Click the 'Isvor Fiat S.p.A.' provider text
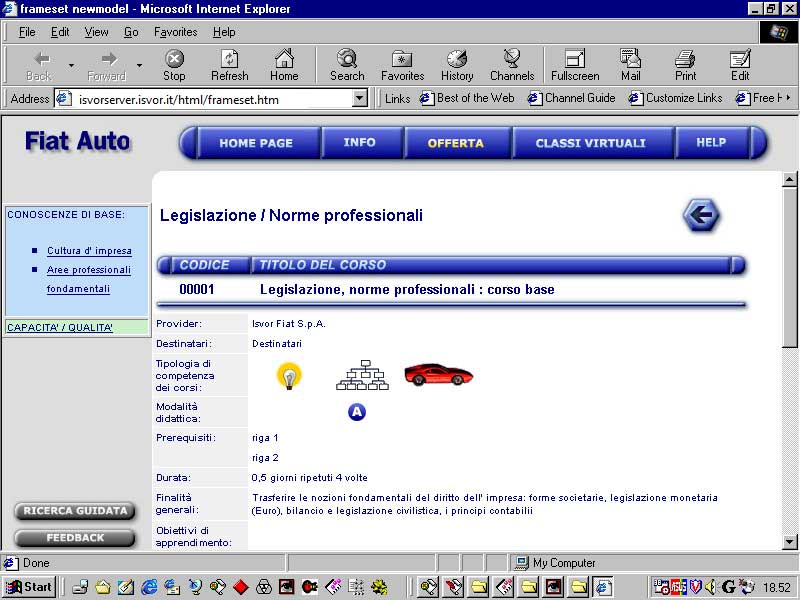 (x=289, y=324)
